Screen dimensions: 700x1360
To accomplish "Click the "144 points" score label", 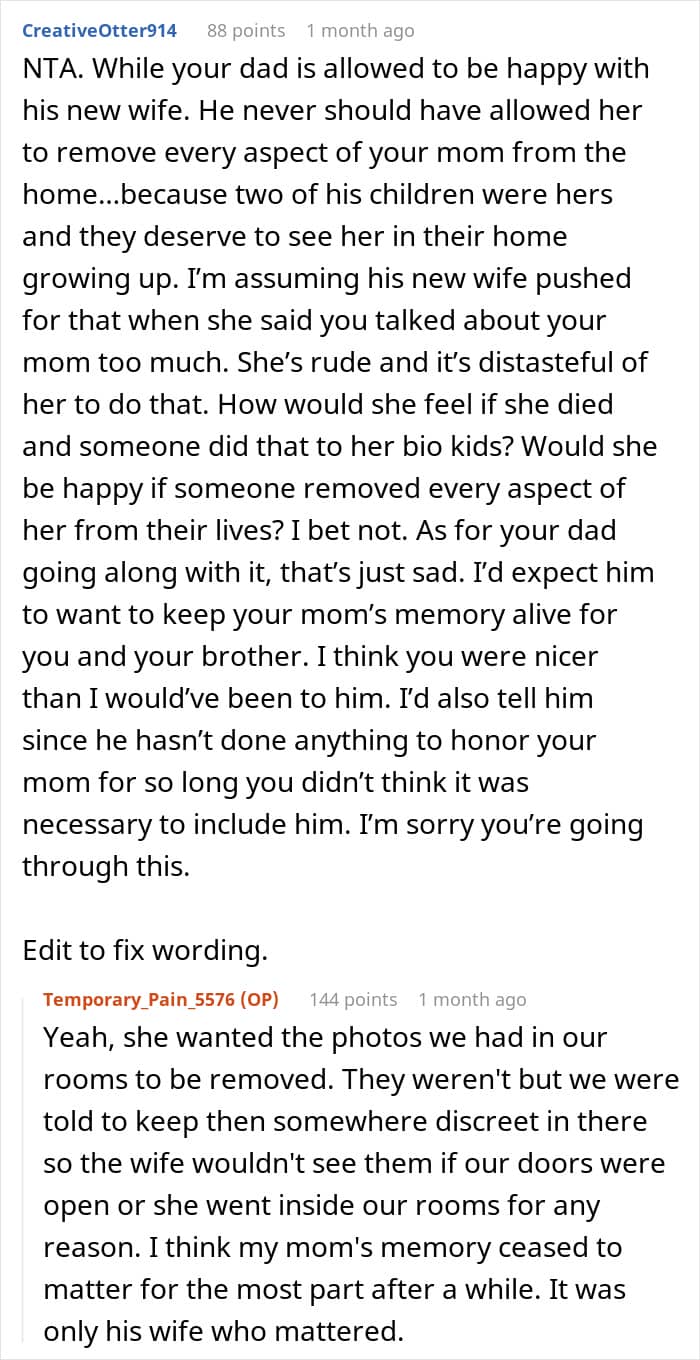I will (x=353, y=999).
